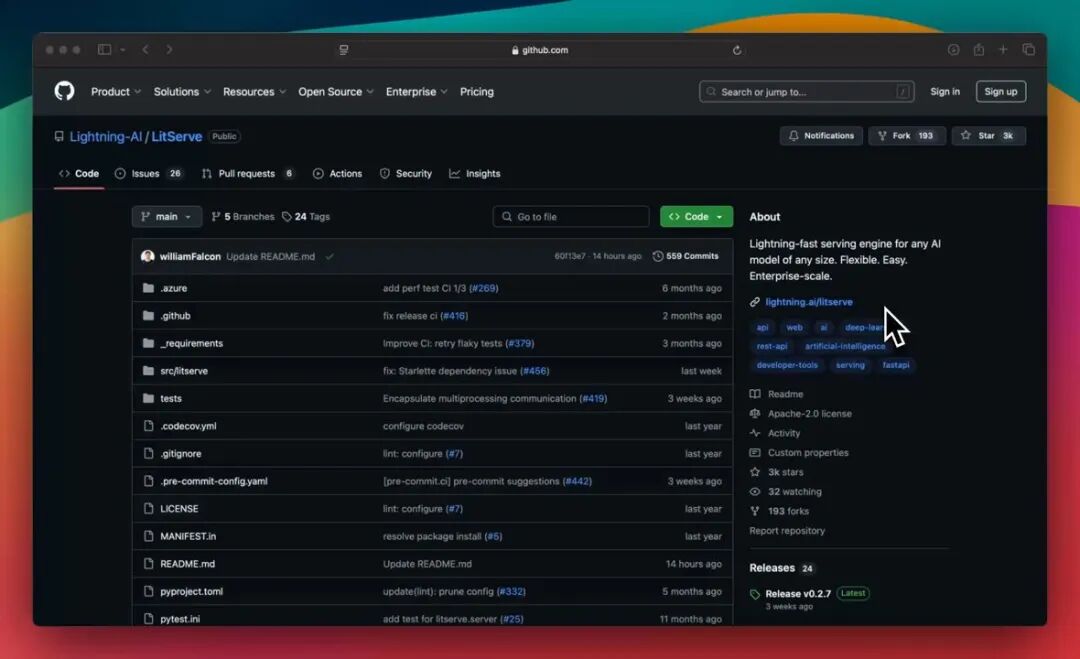Click the commit status checkmark icon
This screenshot has width=1080, height=659.
coord(329,256)
